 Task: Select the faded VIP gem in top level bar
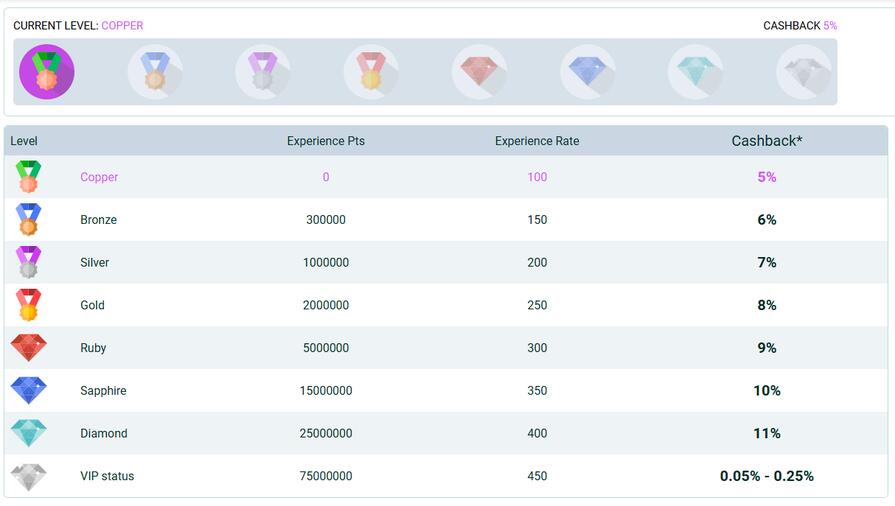(803, 72)
